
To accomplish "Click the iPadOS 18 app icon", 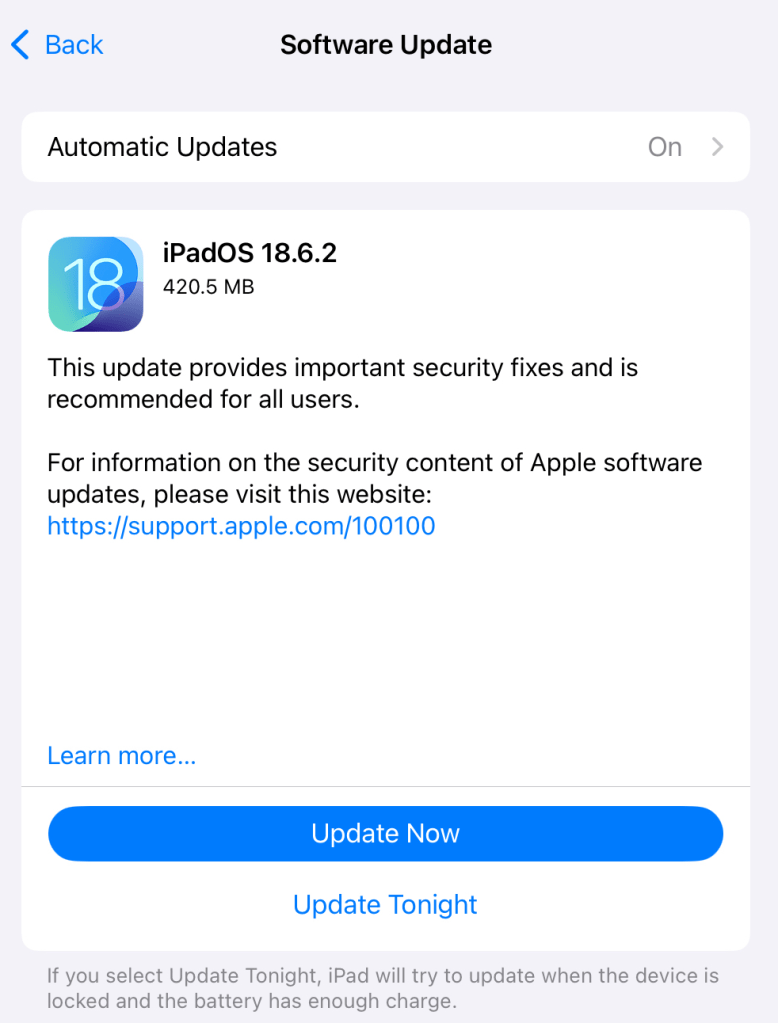I will point(96,284).
